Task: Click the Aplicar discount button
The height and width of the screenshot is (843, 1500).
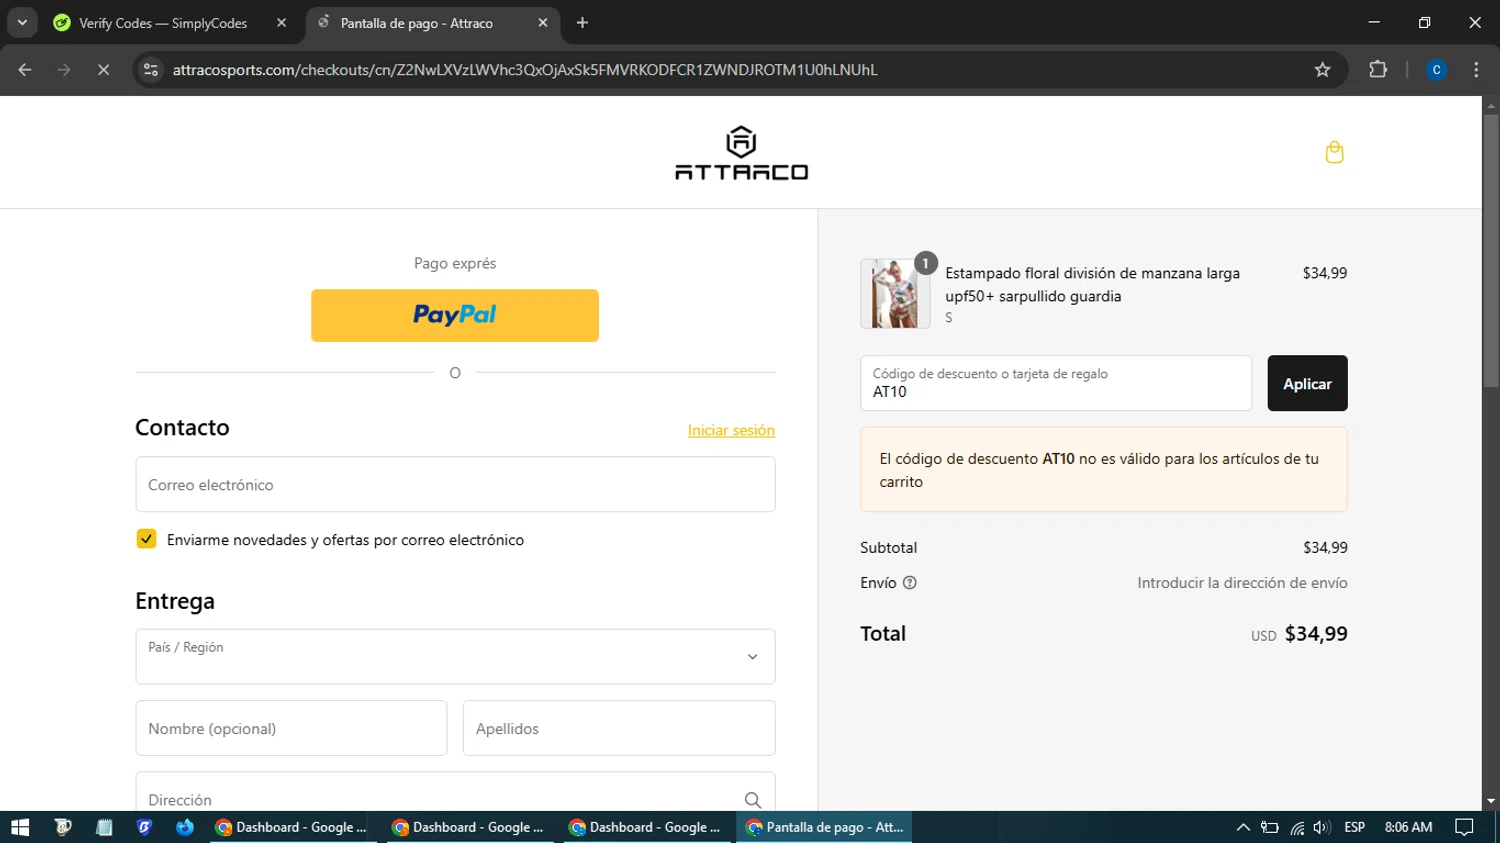Action: (1307, 383)
